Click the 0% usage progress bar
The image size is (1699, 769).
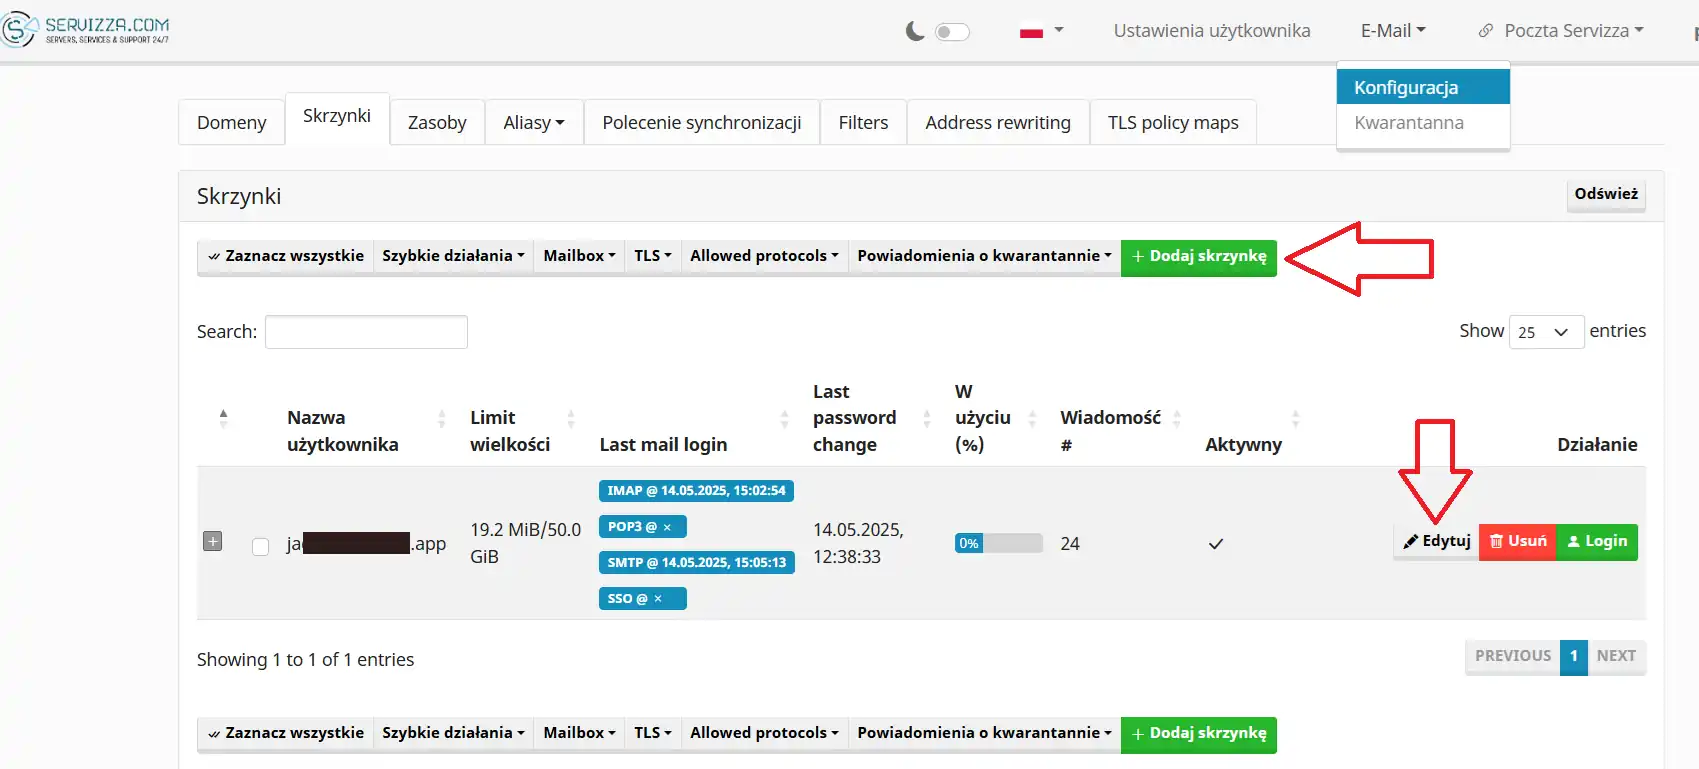[x=998, y=543]
